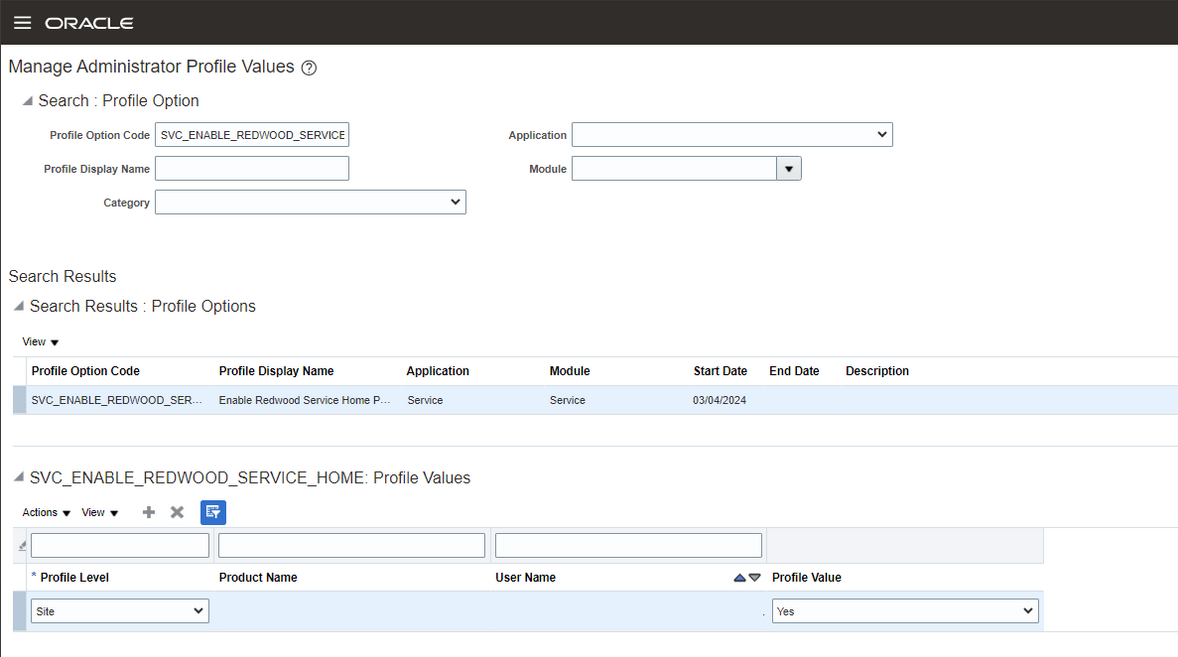
Task: Click the End Date column header
Action: [x=794, y=371]
